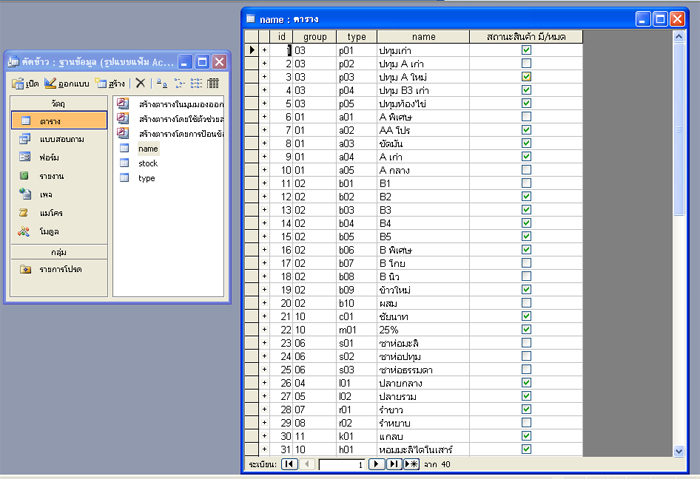
Task: Select large icons view icon in database toolbar
Action: [162, 83]
